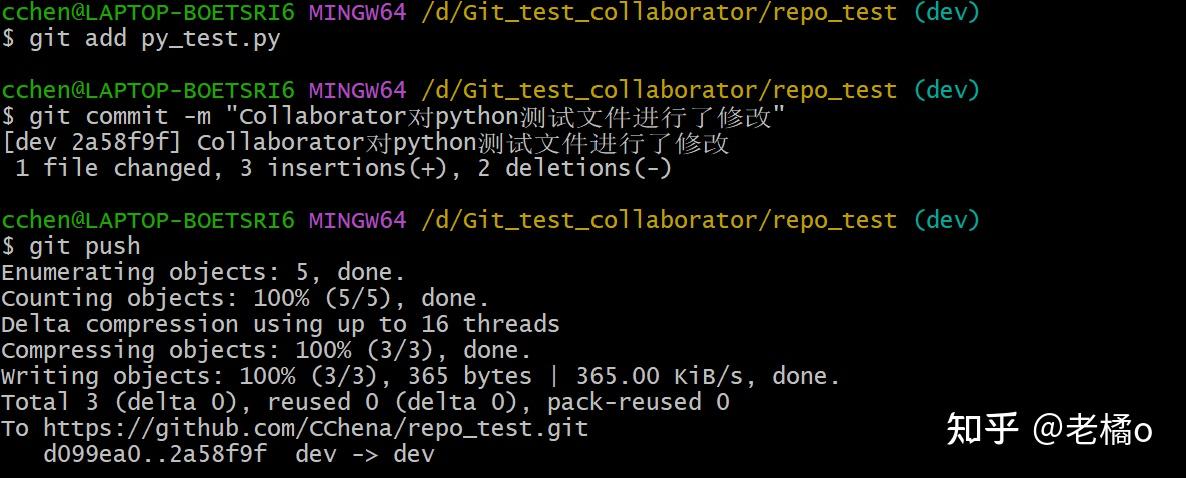Screen dimensions: 1186x478
Task: Click the "git add py_test.py" command
Action: 155,39
